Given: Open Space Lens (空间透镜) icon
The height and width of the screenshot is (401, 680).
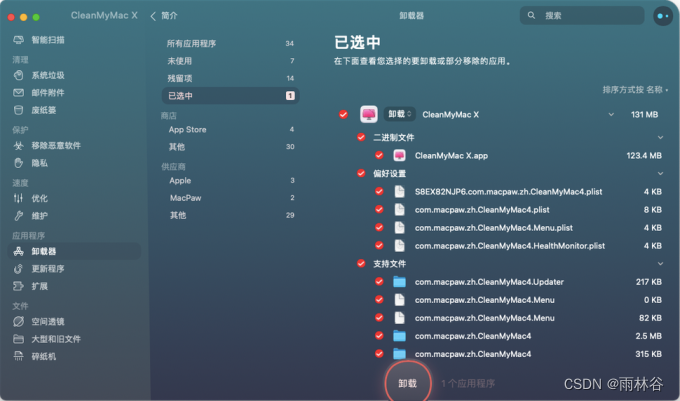Looking at the screenshot, I should (x=18, y=321).
